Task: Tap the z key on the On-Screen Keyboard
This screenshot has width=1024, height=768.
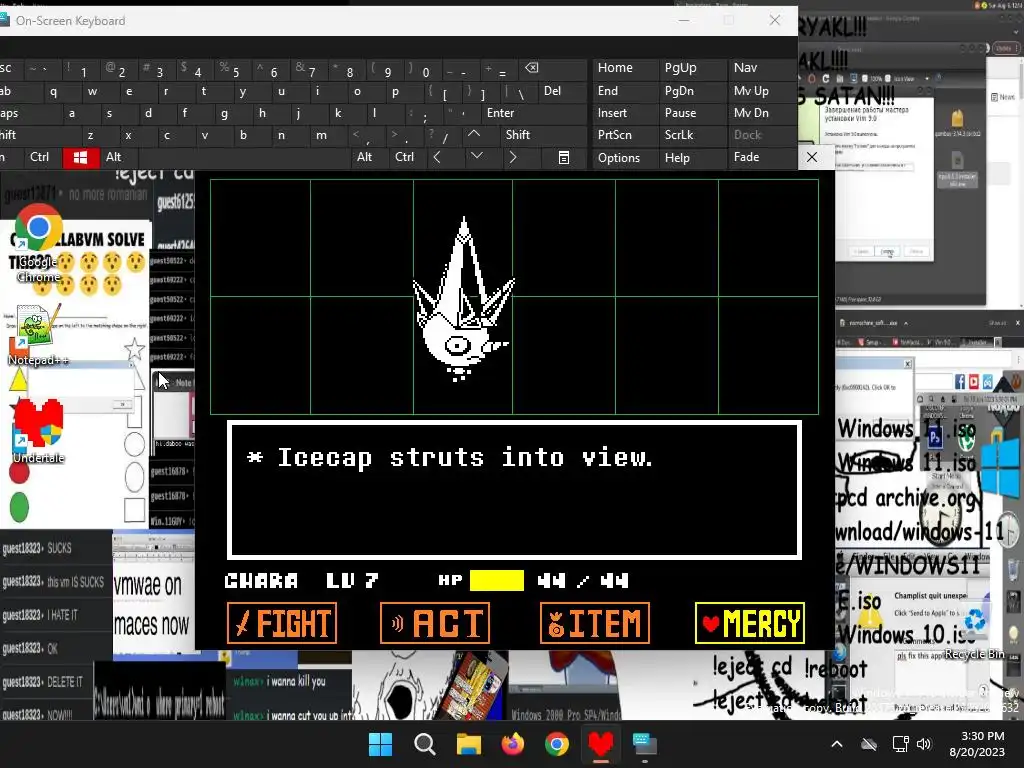Action: tap(91, 135)
